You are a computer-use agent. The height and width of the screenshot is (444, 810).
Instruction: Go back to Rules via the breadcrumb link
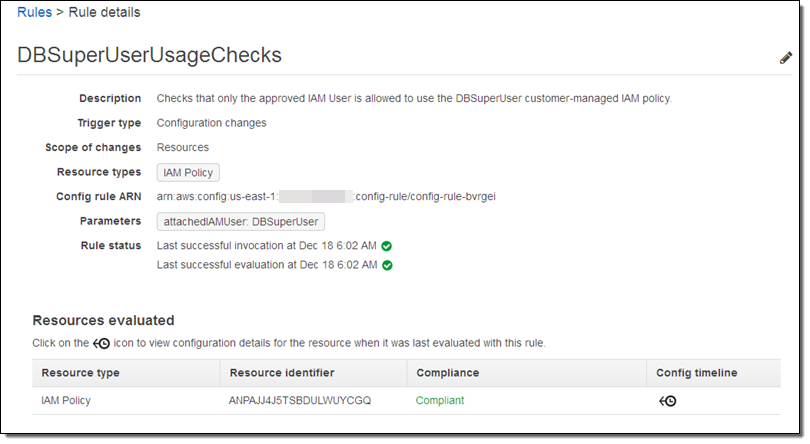coord(34,13)
